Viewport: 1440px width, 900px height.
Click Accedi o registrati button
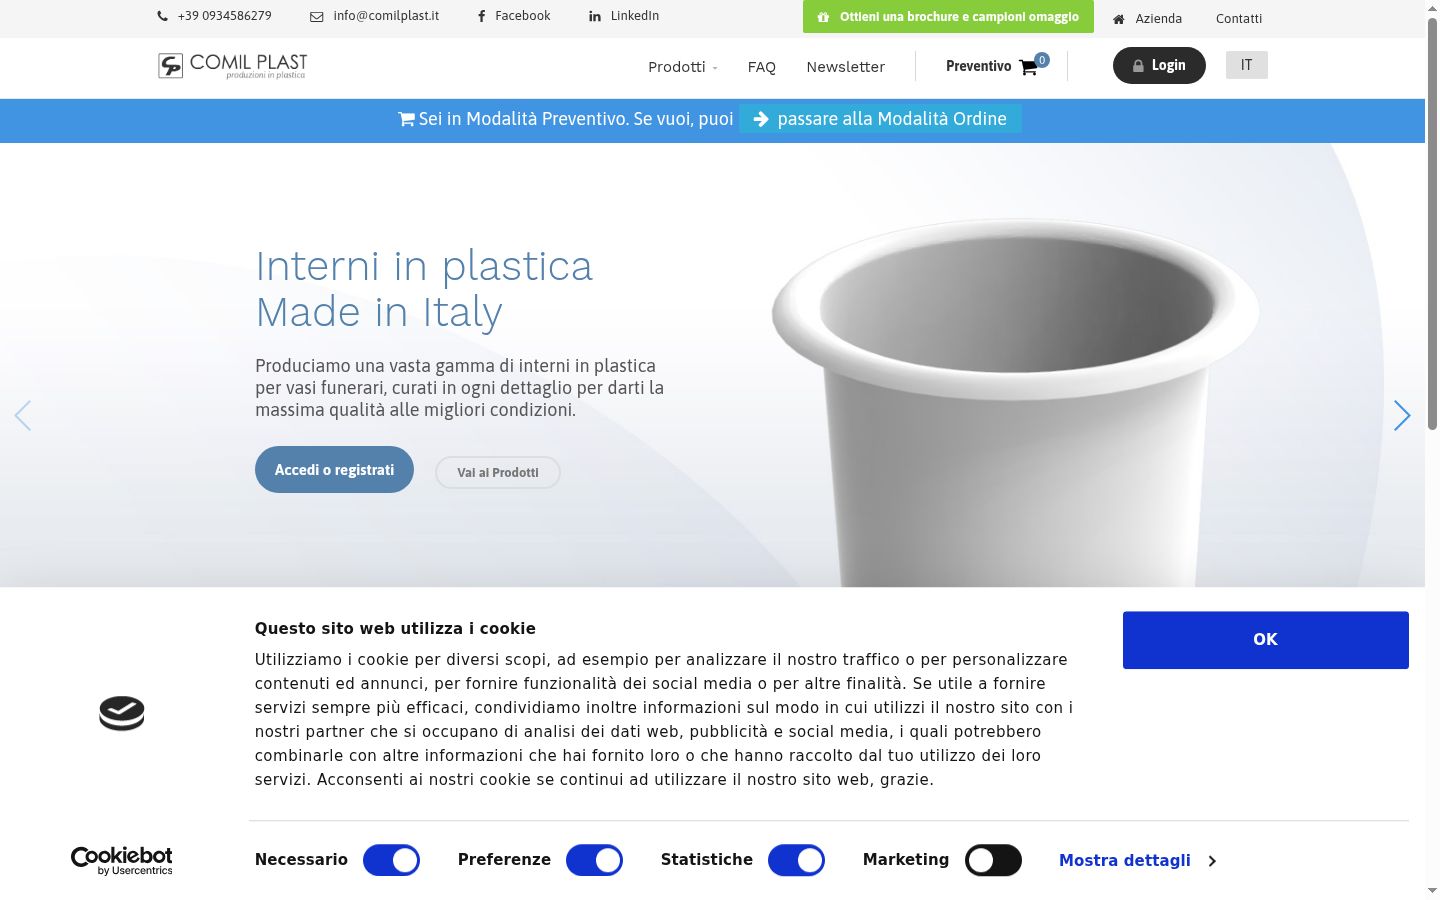(x=334, y=470)
